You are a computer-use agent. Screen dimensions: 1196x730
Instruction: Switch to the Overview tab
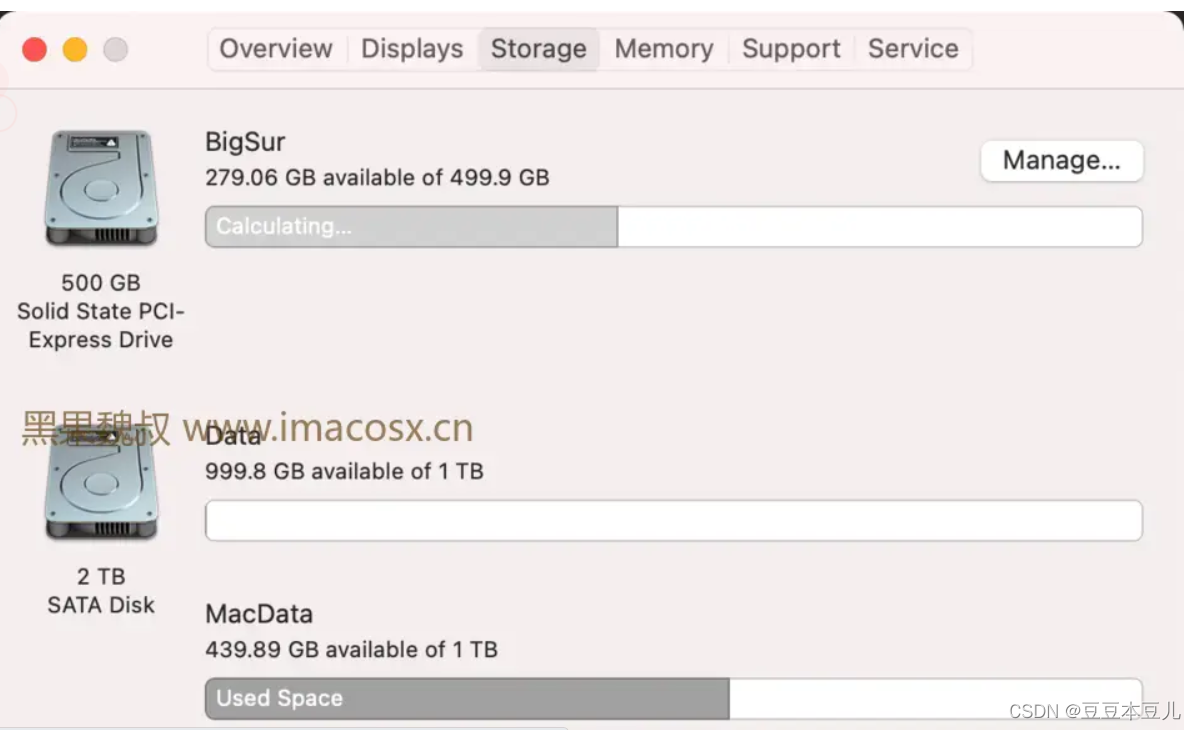click(x=276, y=49)
